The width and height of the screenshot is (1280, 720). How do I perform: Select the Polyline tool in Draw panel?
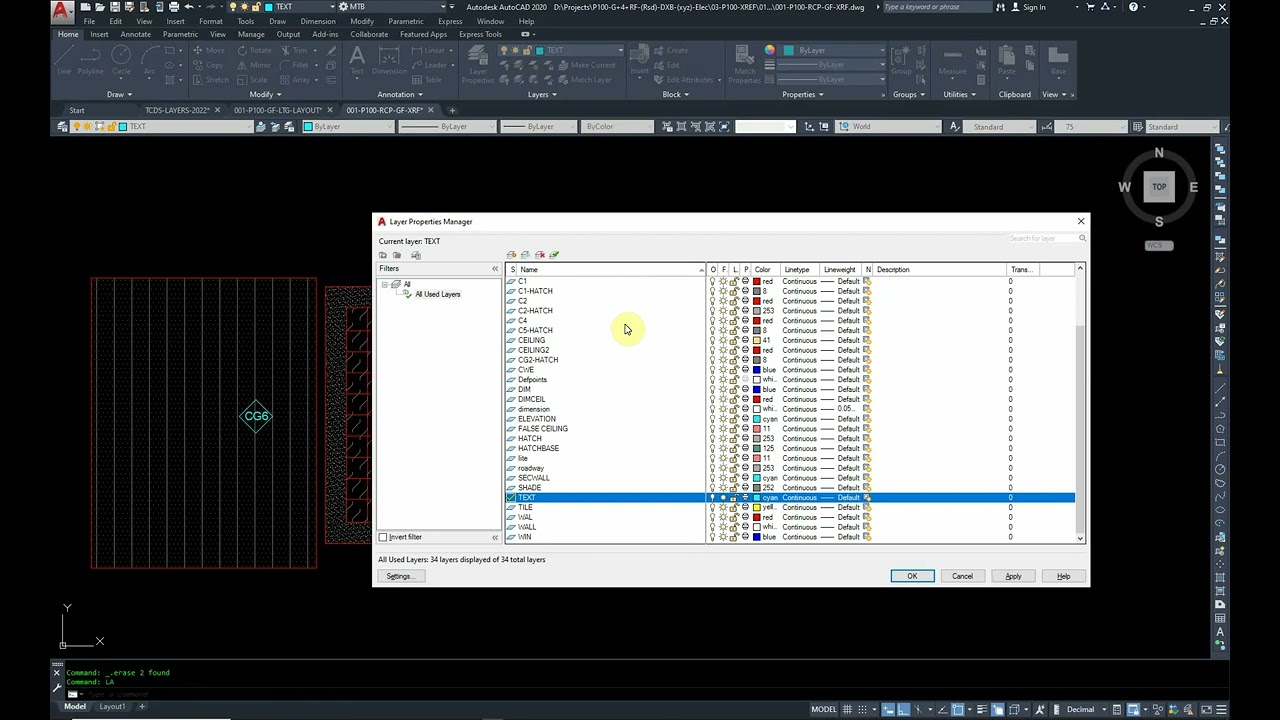tap(91, 60)
